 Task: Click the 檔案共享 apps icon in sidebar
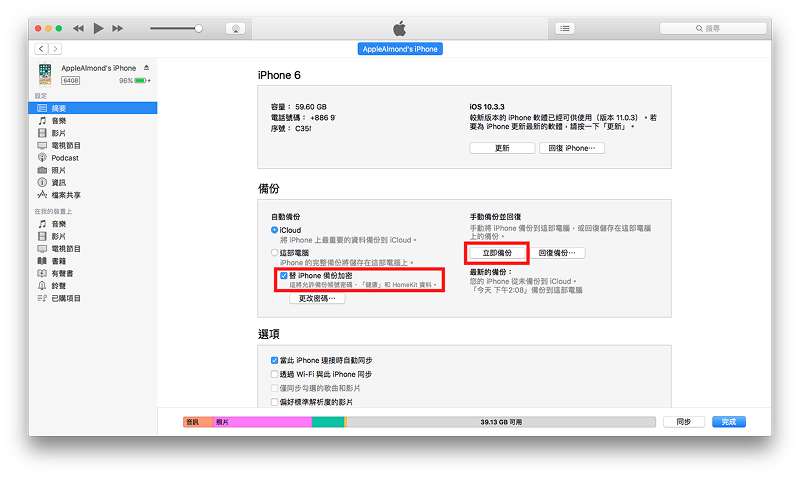[x=42, y=195]
